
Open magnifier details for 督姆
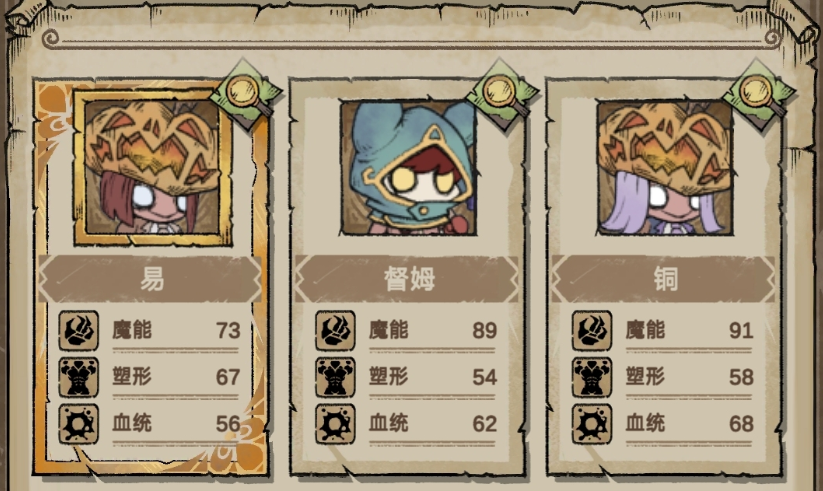[x=502, y=95]
